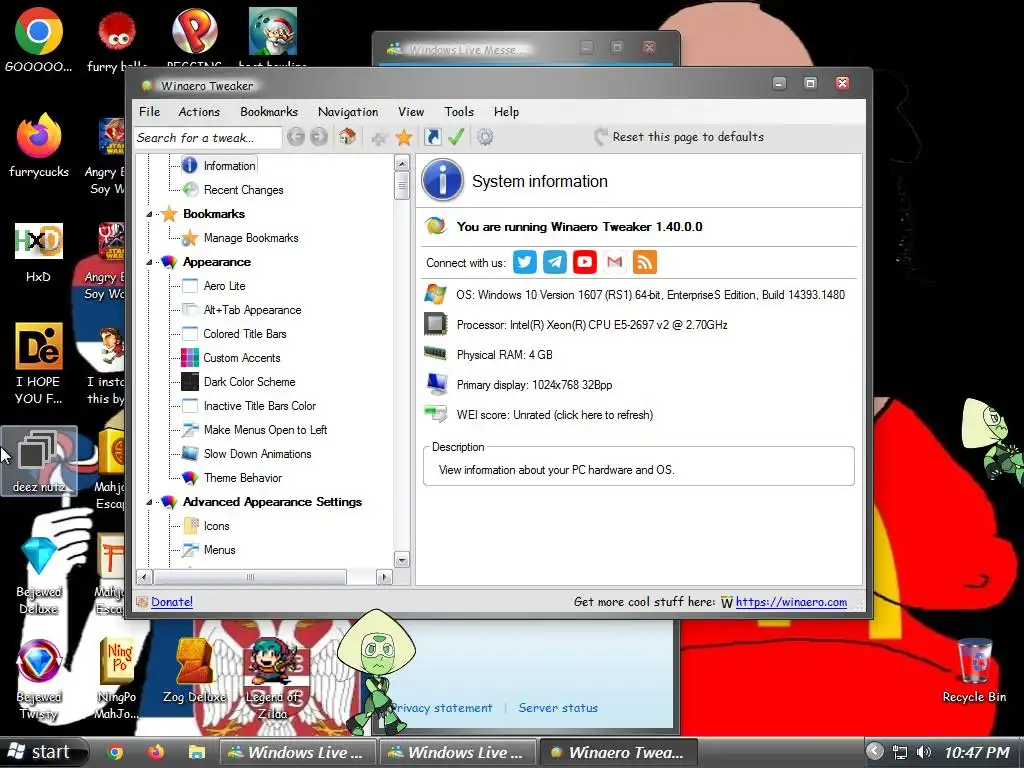Open the Tools menu

459,112
